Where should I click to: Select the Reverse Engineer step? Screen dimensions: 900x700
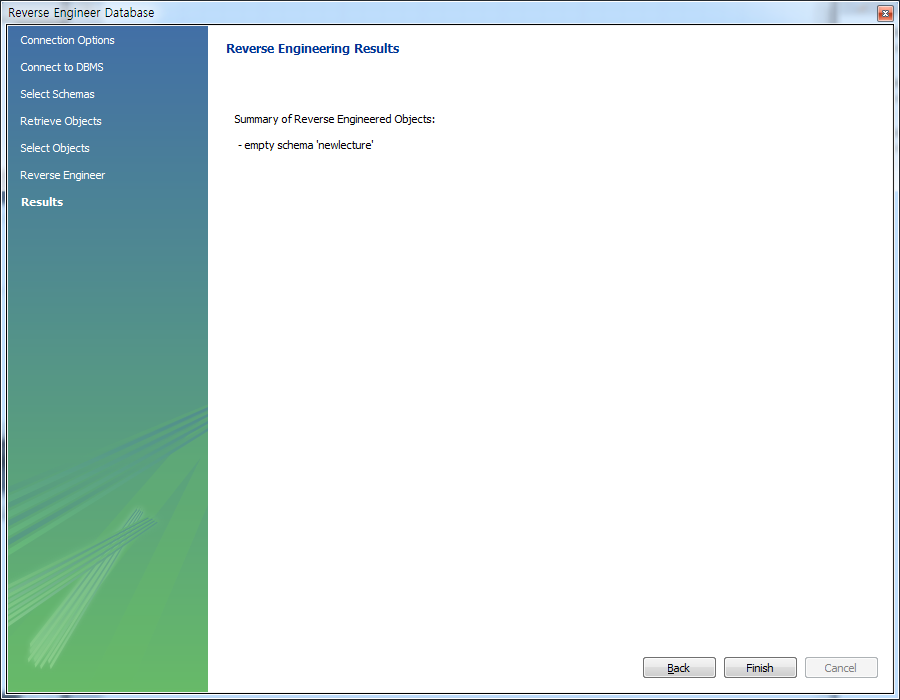pos(63,175)
